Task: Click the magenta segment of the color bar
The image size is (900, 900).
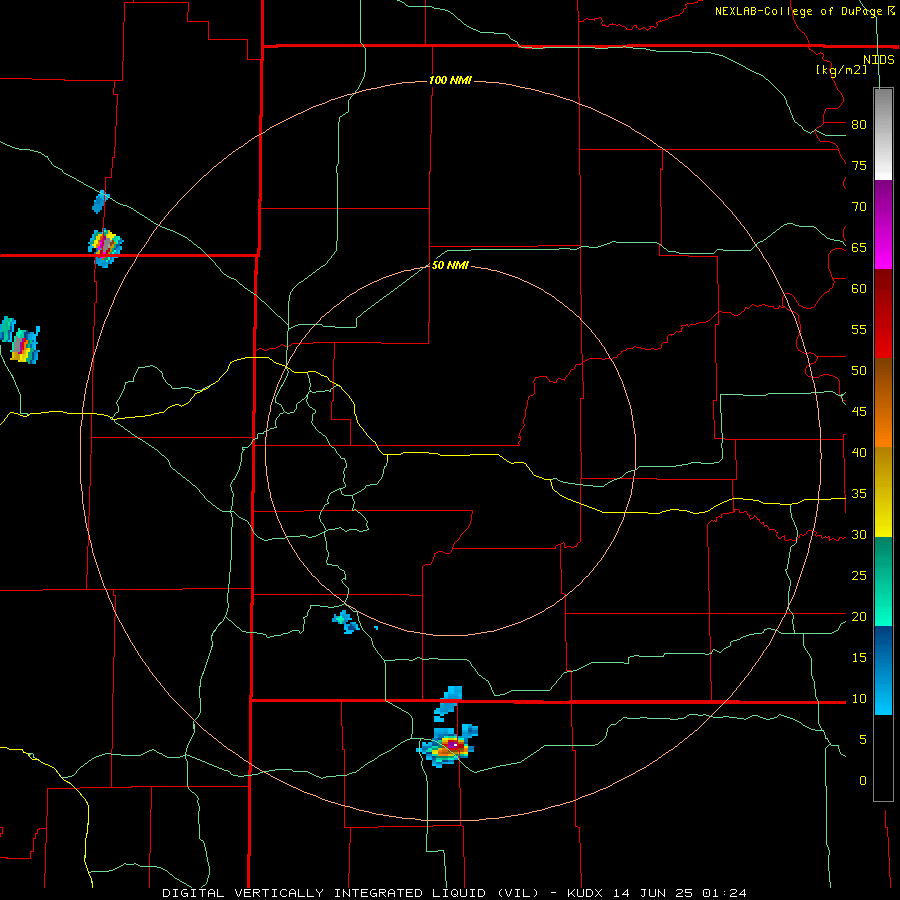Action: pos(883,225)
